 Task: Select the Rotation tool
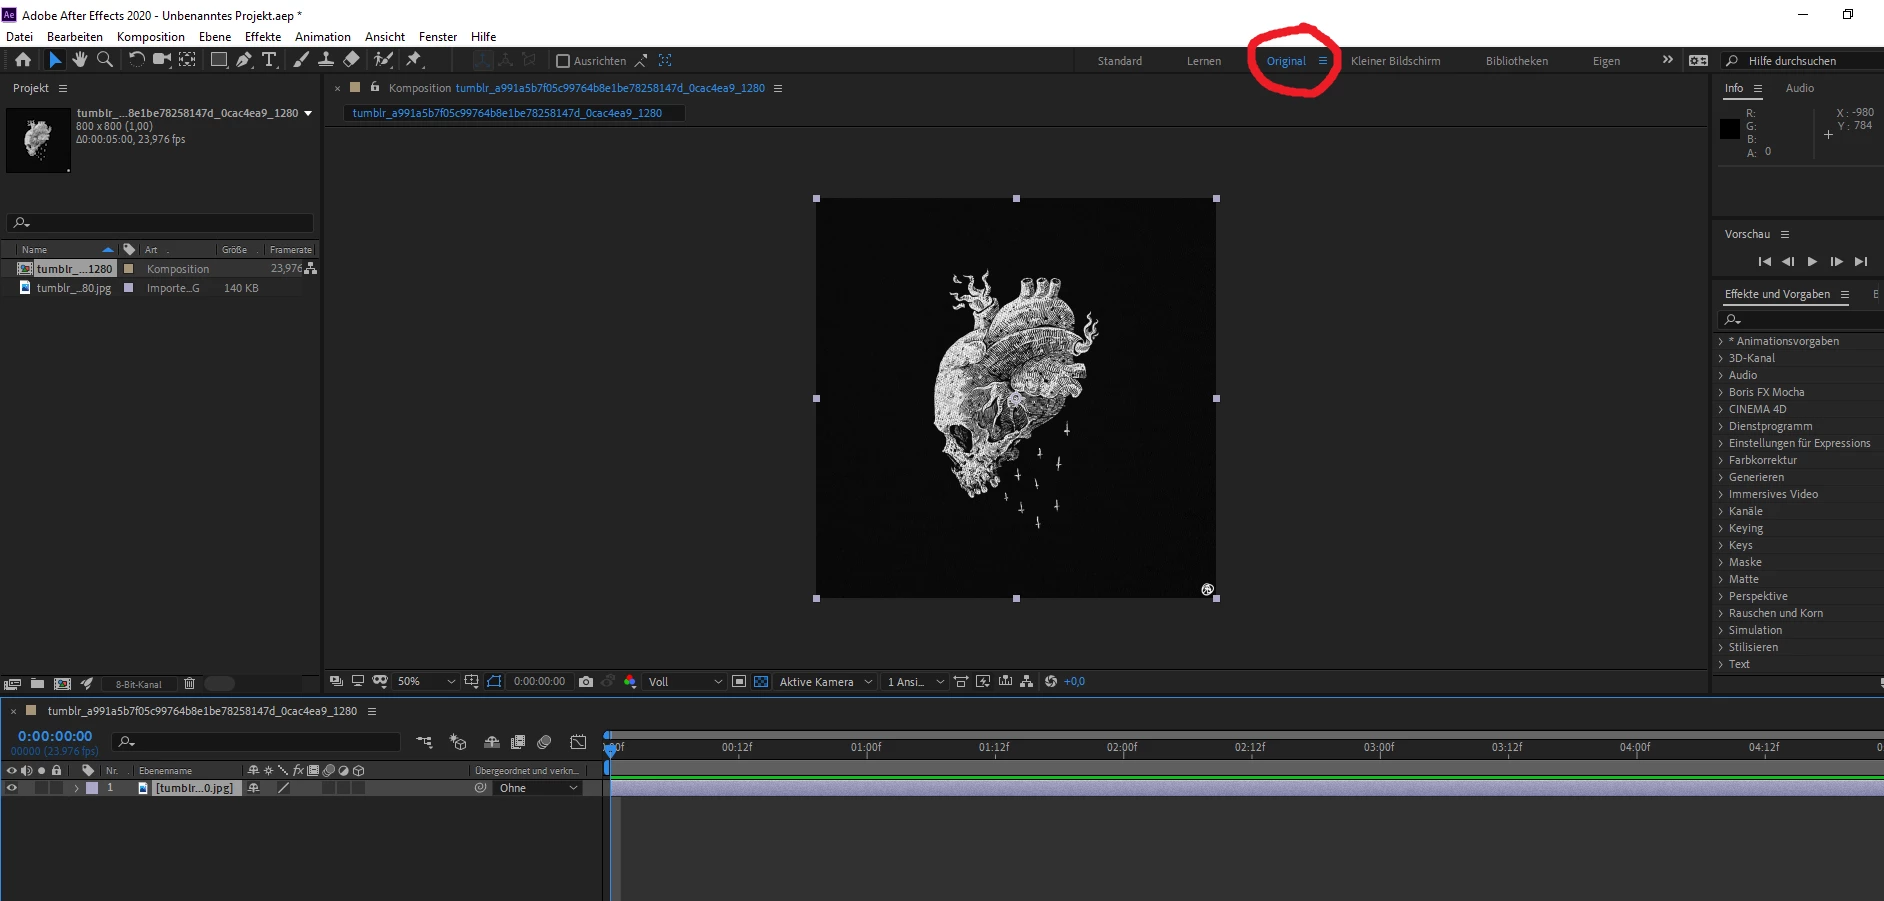tap(137, 60)
